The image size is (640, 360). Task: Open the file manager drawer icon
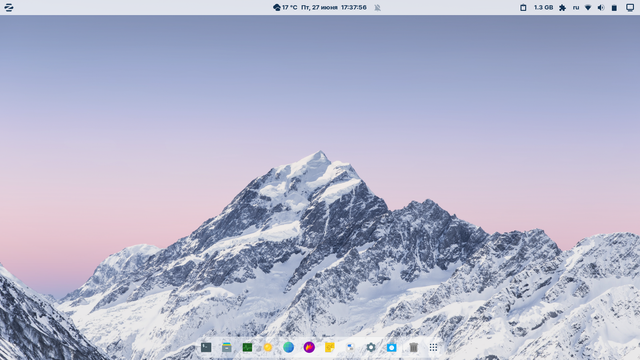227,347
